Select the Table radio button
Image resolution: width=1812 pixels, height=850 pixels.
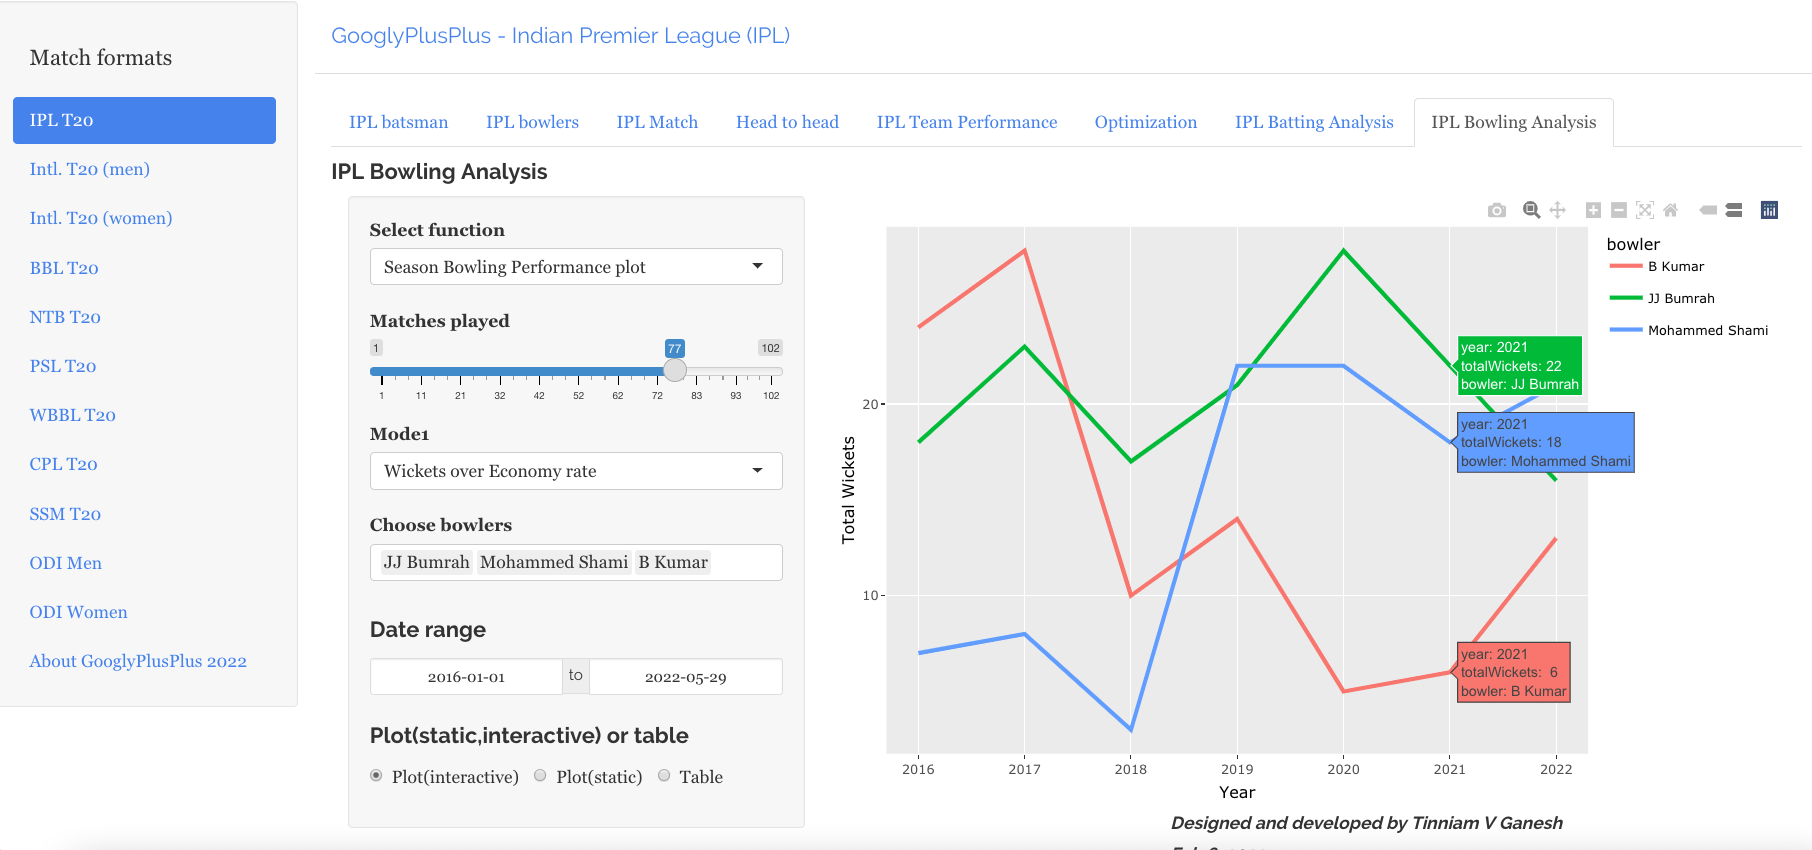[x=664, y=776]
